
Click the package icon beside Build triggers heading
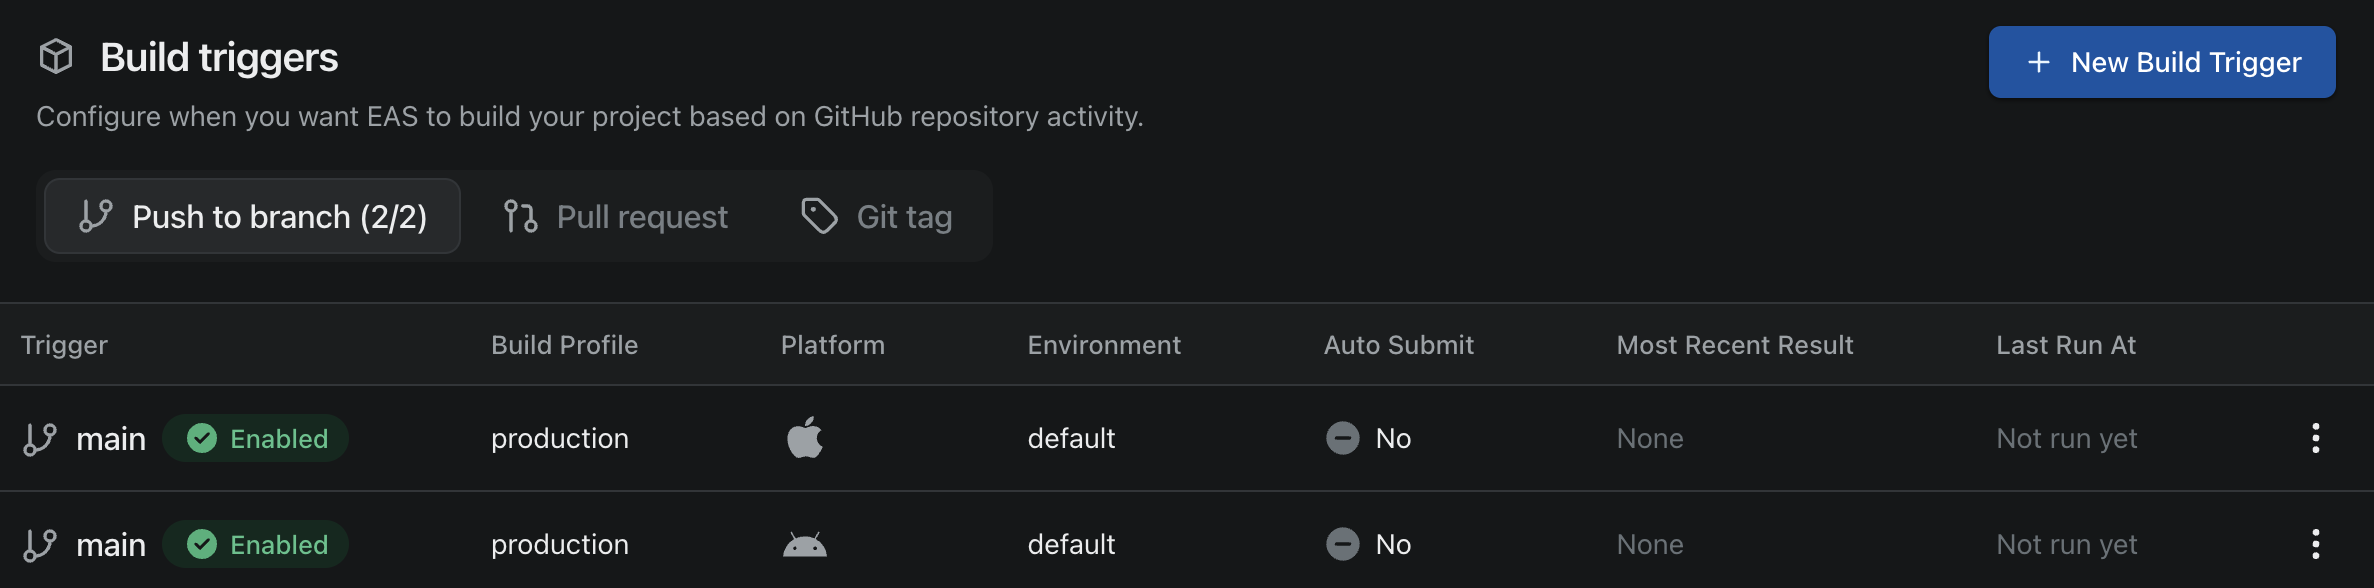pos(55,57)
